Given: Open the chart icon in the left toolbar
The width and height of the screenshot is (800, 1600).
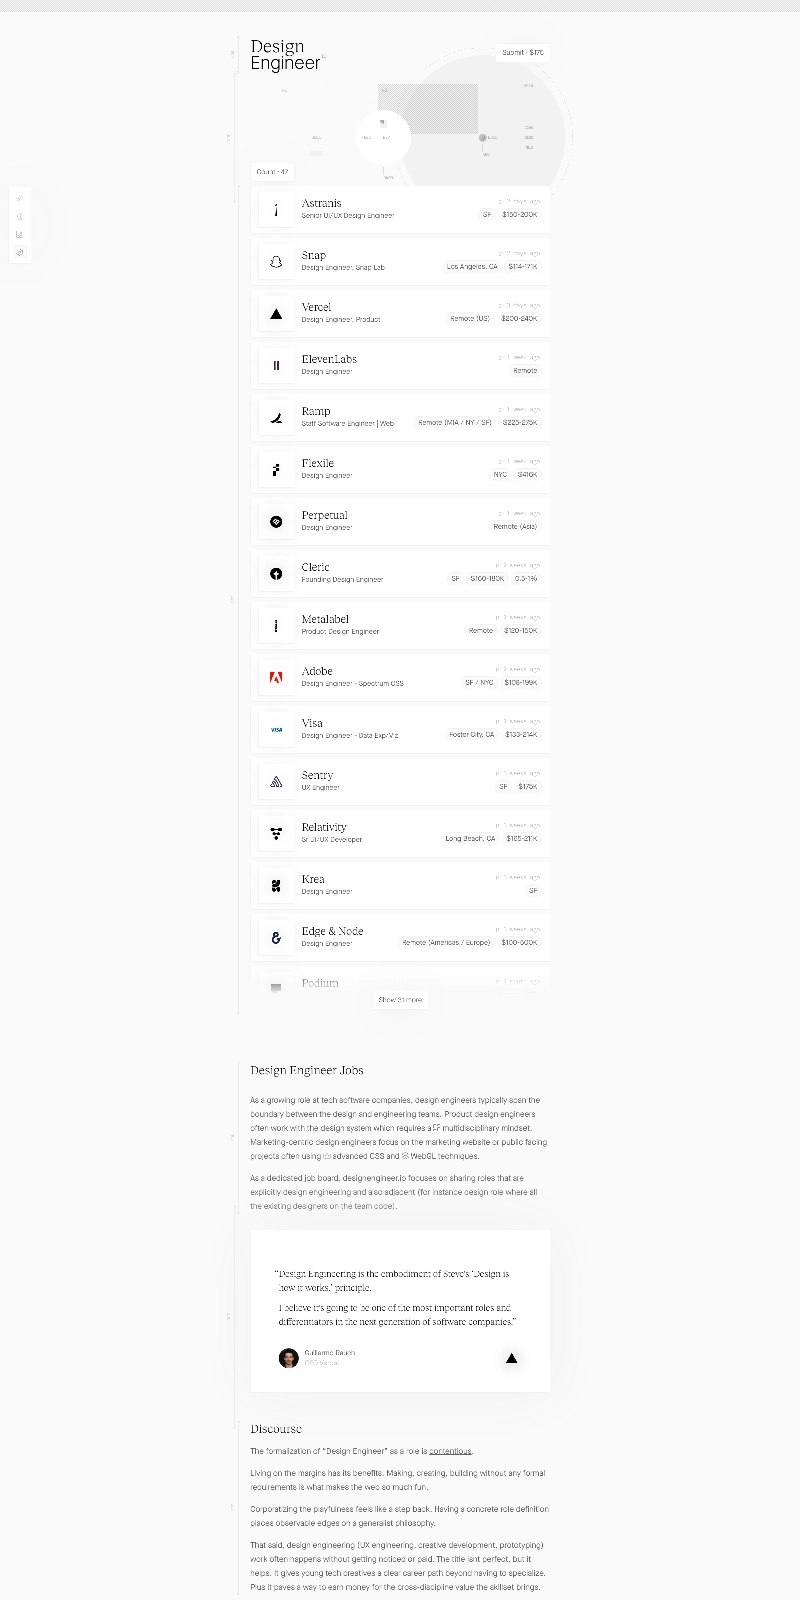Looking at the screenshot, I should [20, 234].
